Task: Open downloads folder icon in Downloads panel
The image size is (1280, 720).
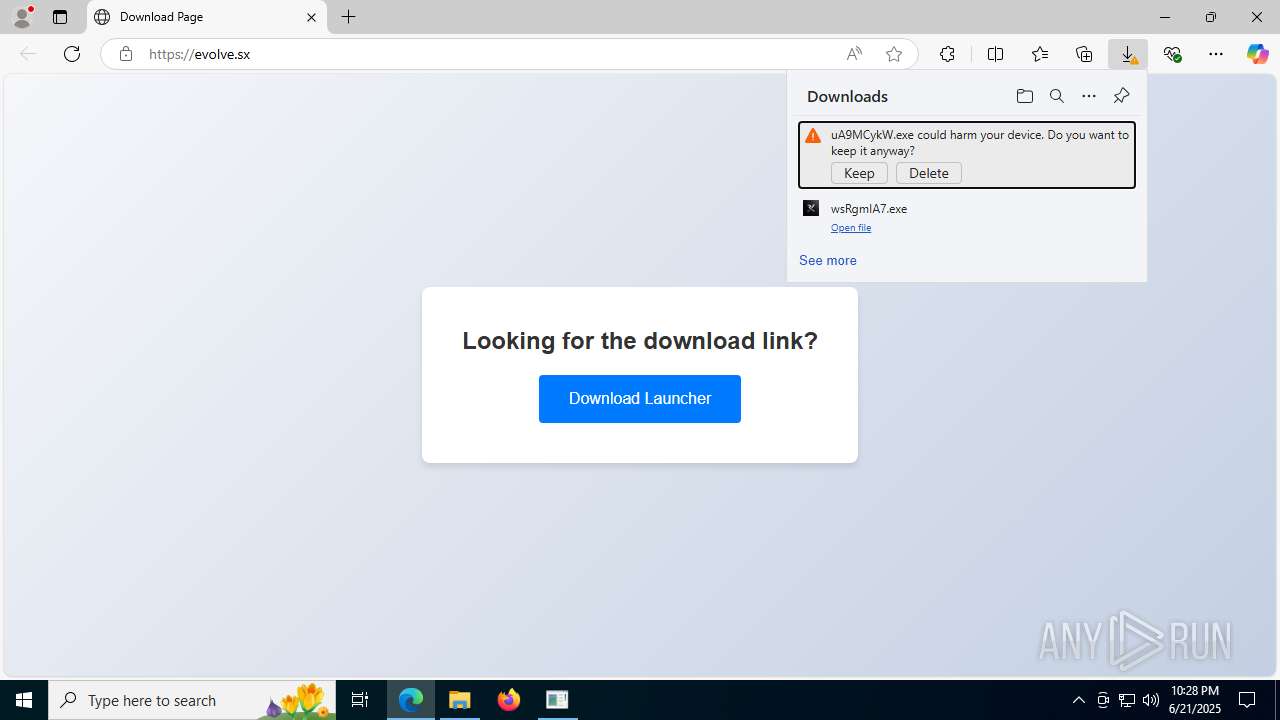Action: click(x=1024, y=96)
